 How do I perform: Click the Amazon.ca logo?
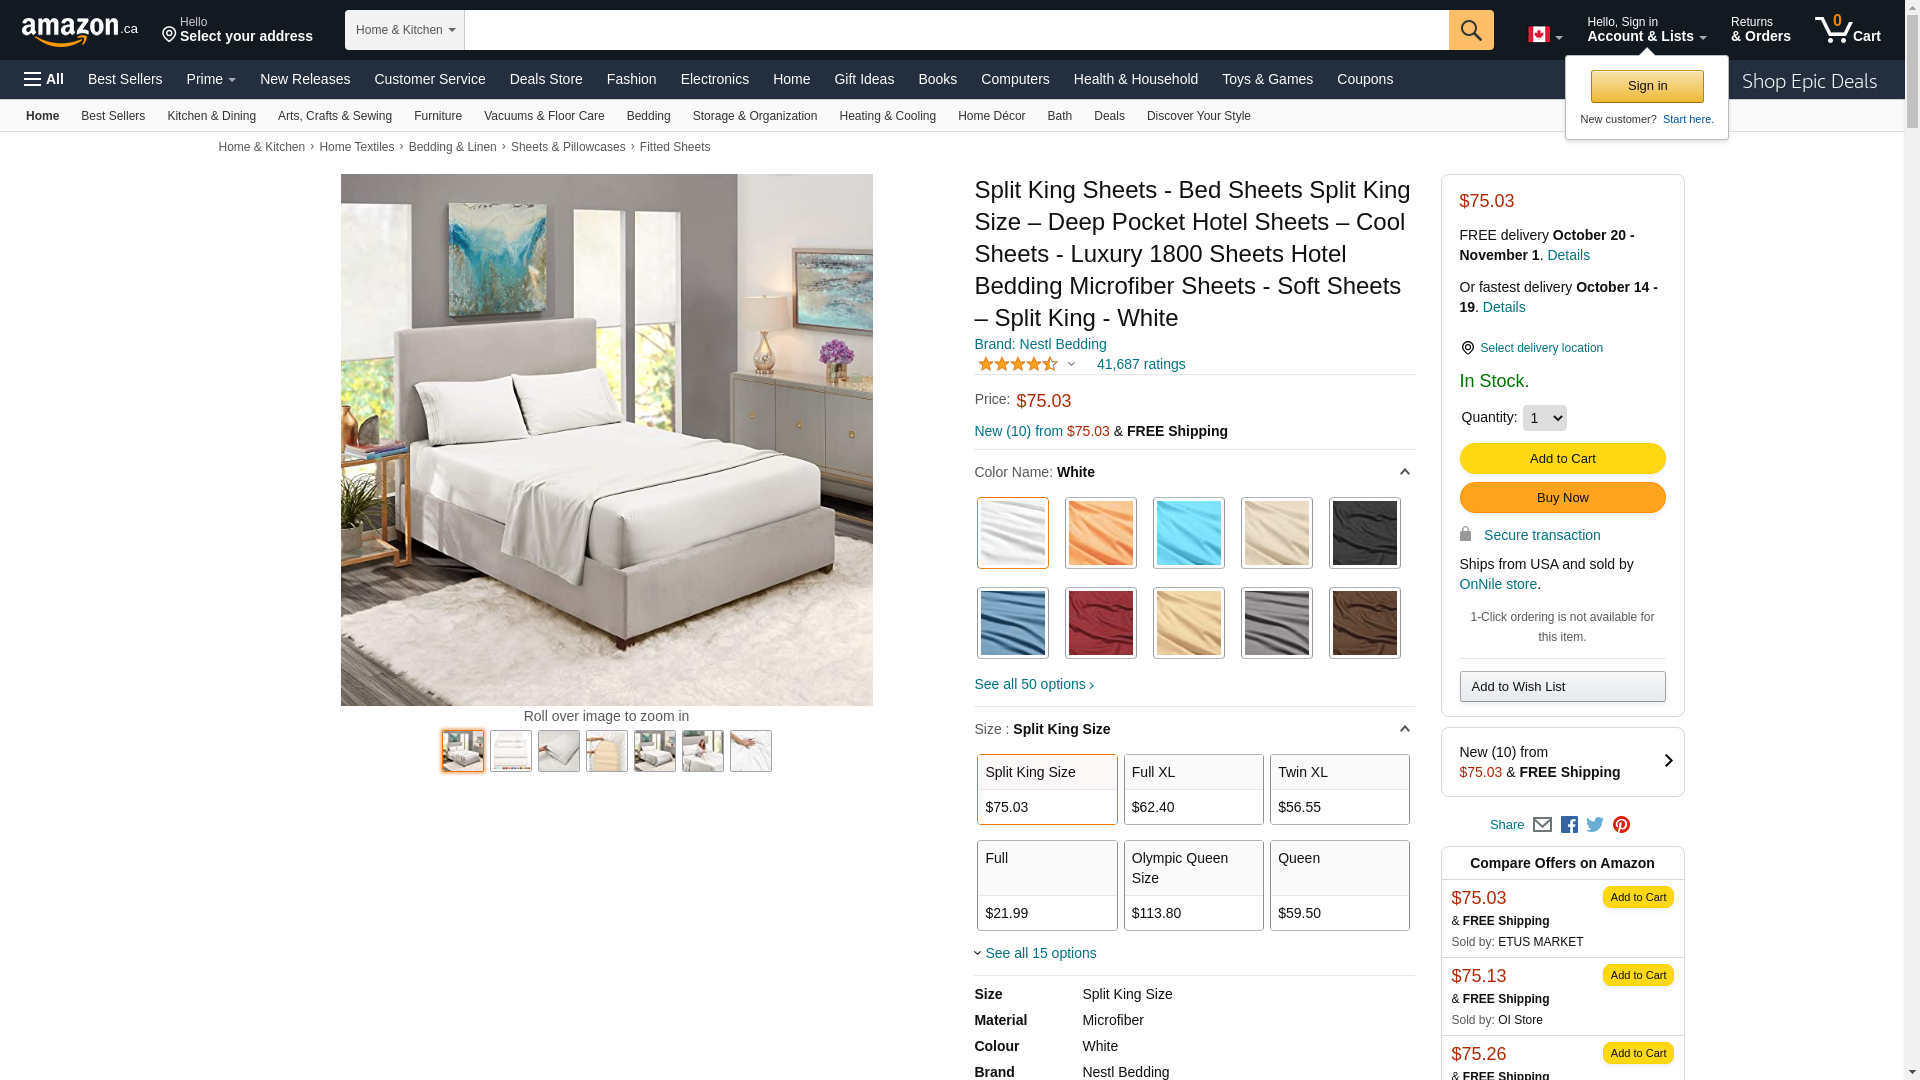coord(80,30)
